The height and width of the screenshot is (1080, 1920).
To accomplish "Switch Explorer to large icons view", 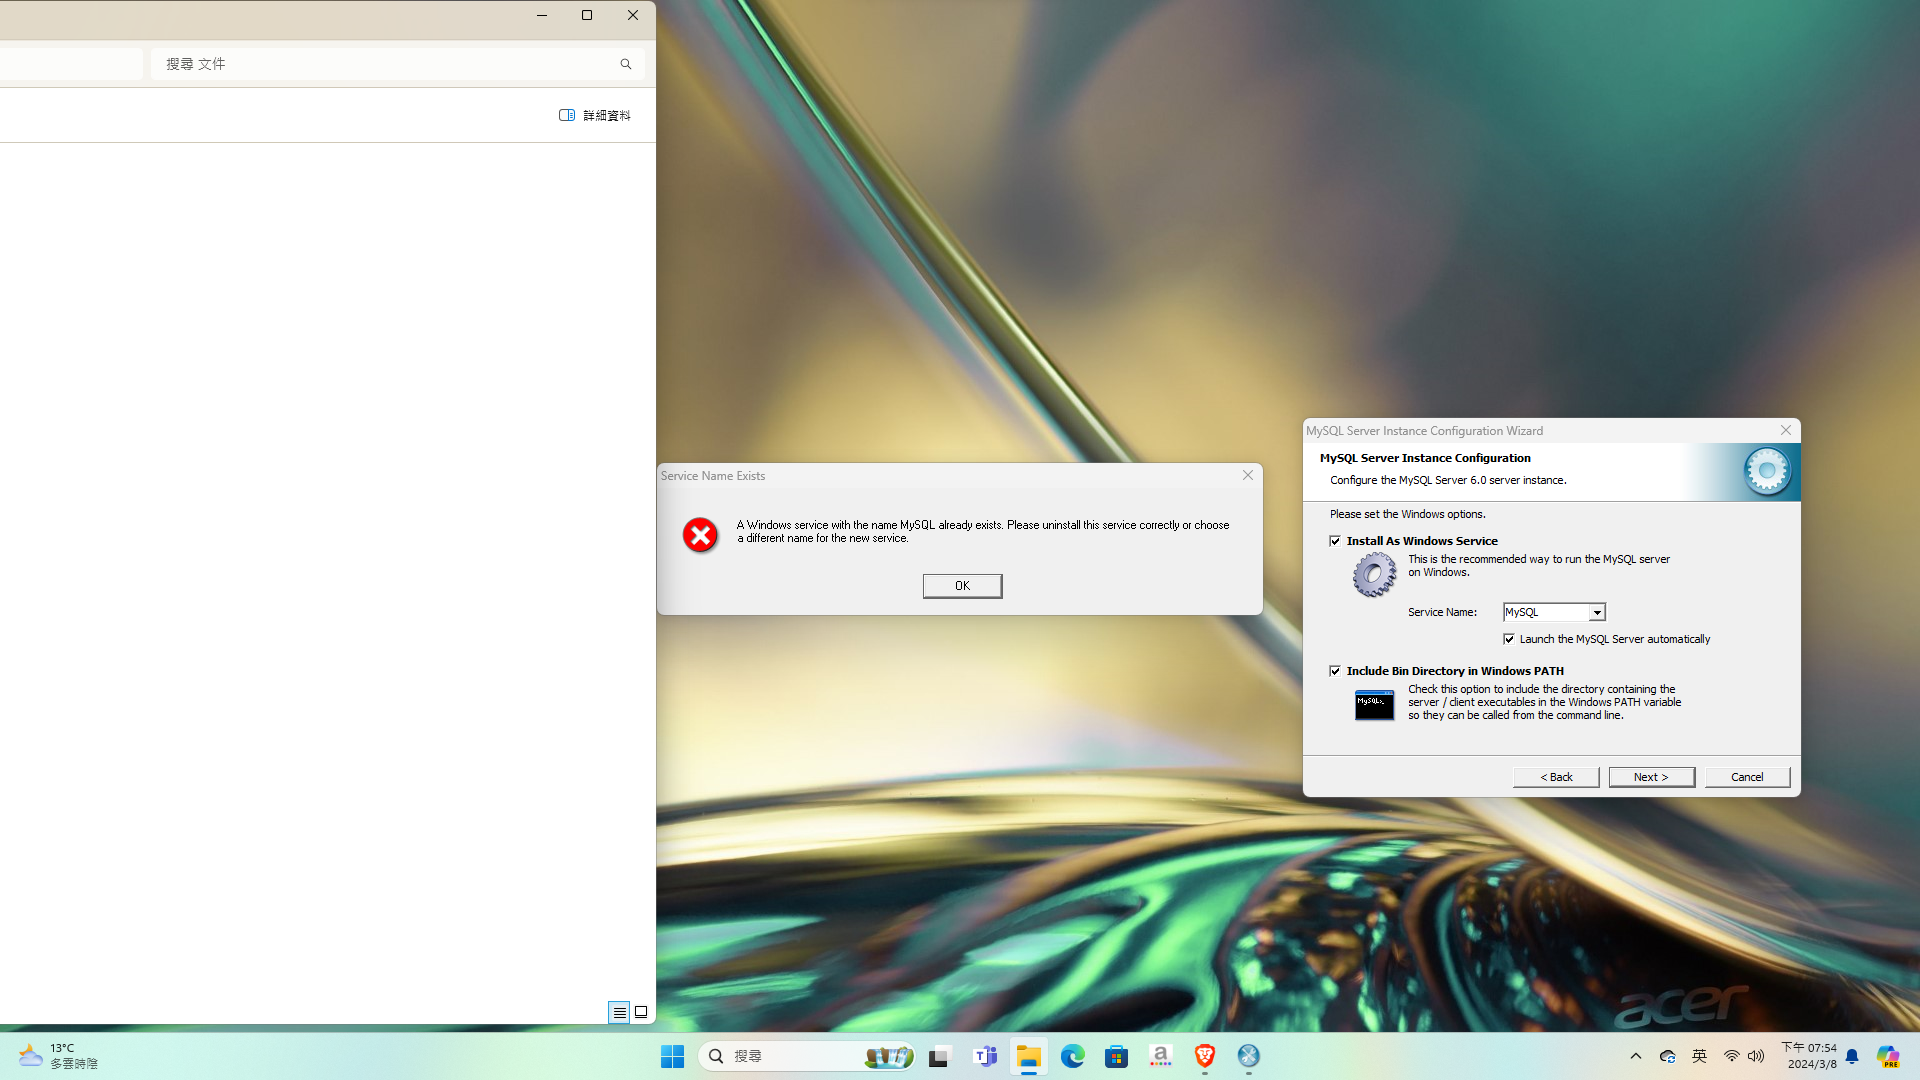I will click(x=641, y=1012).
